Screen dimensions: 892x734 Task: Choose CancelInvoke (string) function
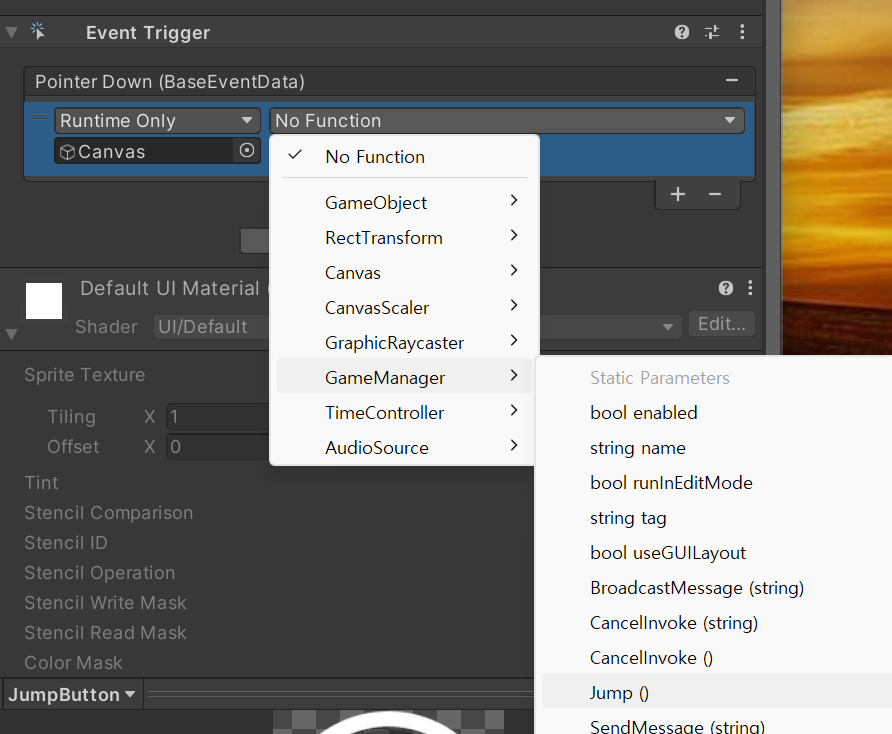click(x=717, y=622)
